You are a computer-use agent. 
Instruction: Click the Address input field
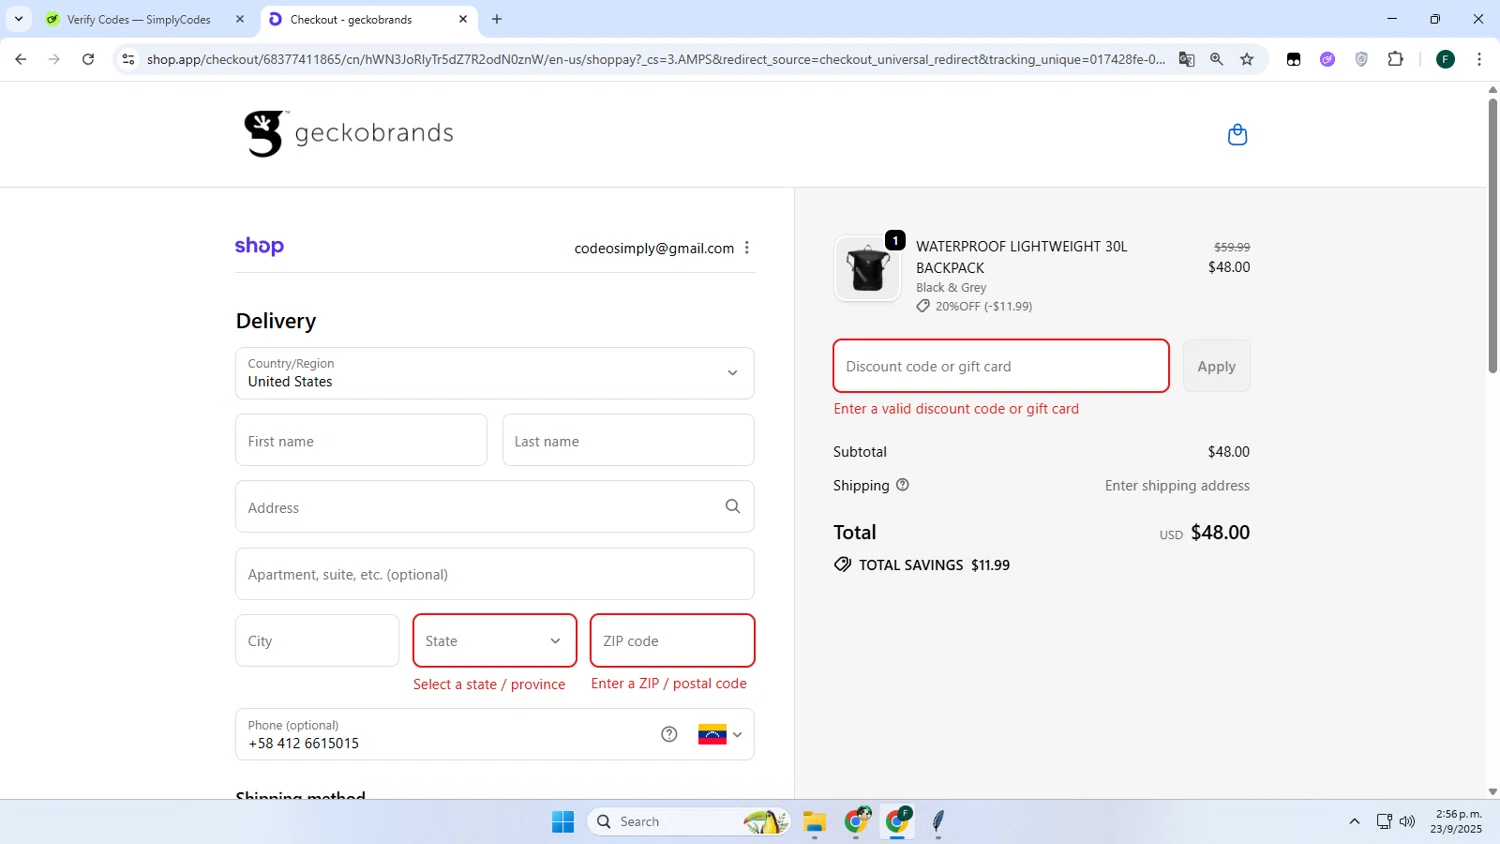[495, 507]
